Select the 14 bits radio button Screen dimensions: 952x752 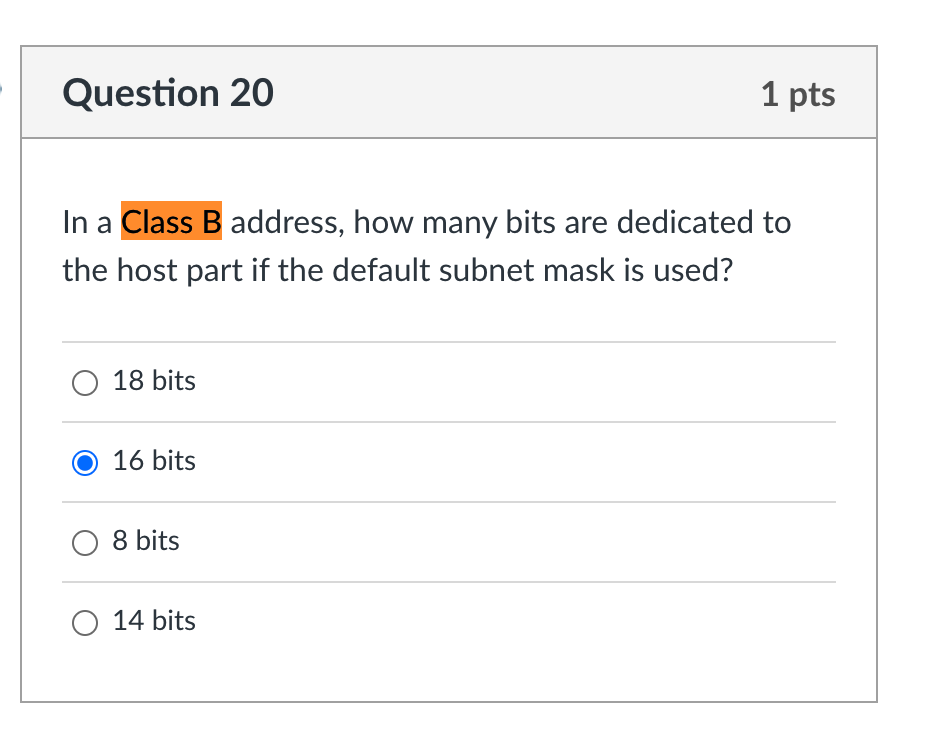(85, 622)
